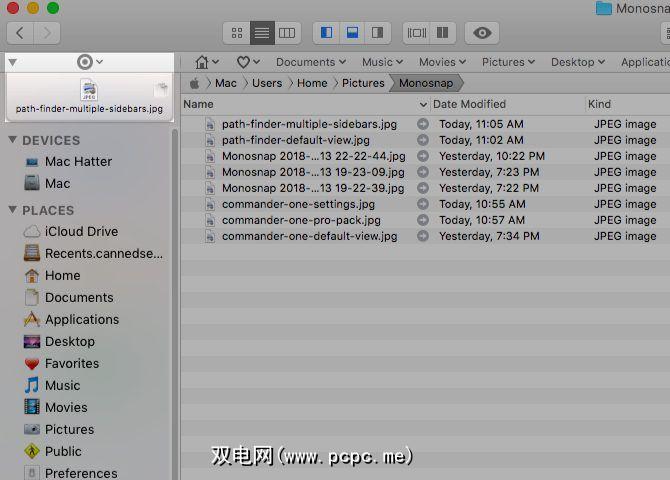Open the drop stack target menu

[x=90, y=62]
